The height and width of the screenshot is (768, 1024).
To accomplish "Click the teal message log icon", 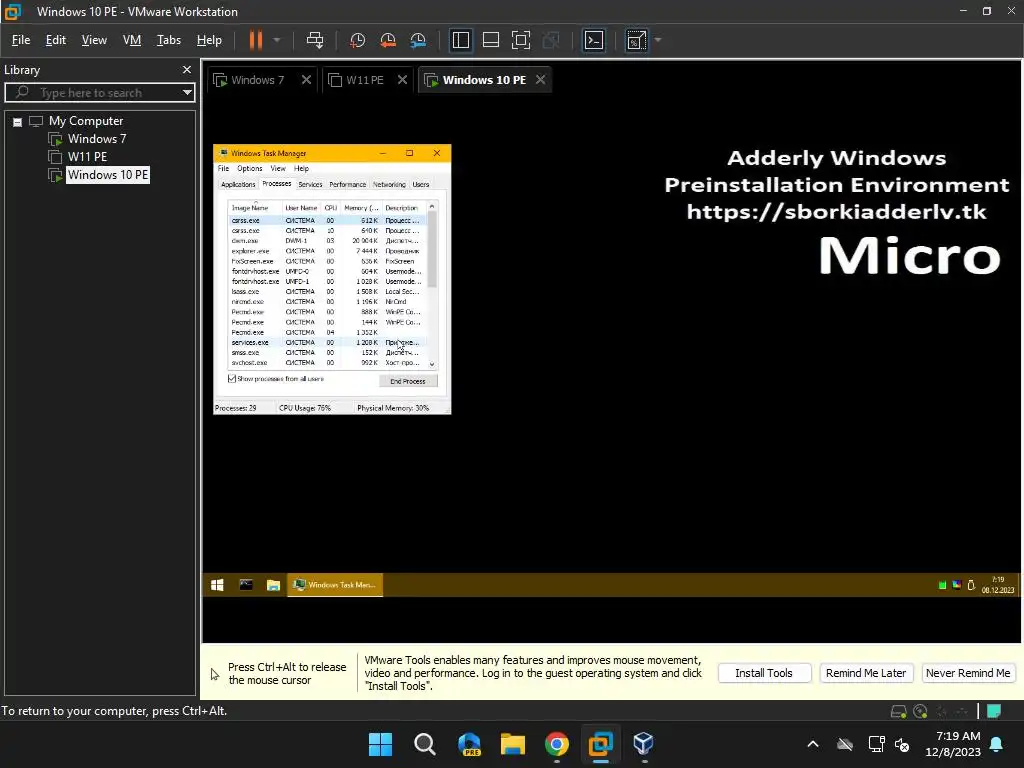I will tap(994, 711).
